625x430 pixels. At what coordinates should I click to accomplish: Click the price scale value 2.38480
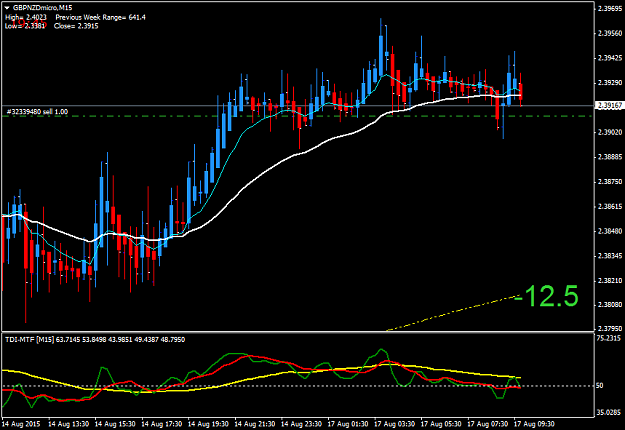610,231
